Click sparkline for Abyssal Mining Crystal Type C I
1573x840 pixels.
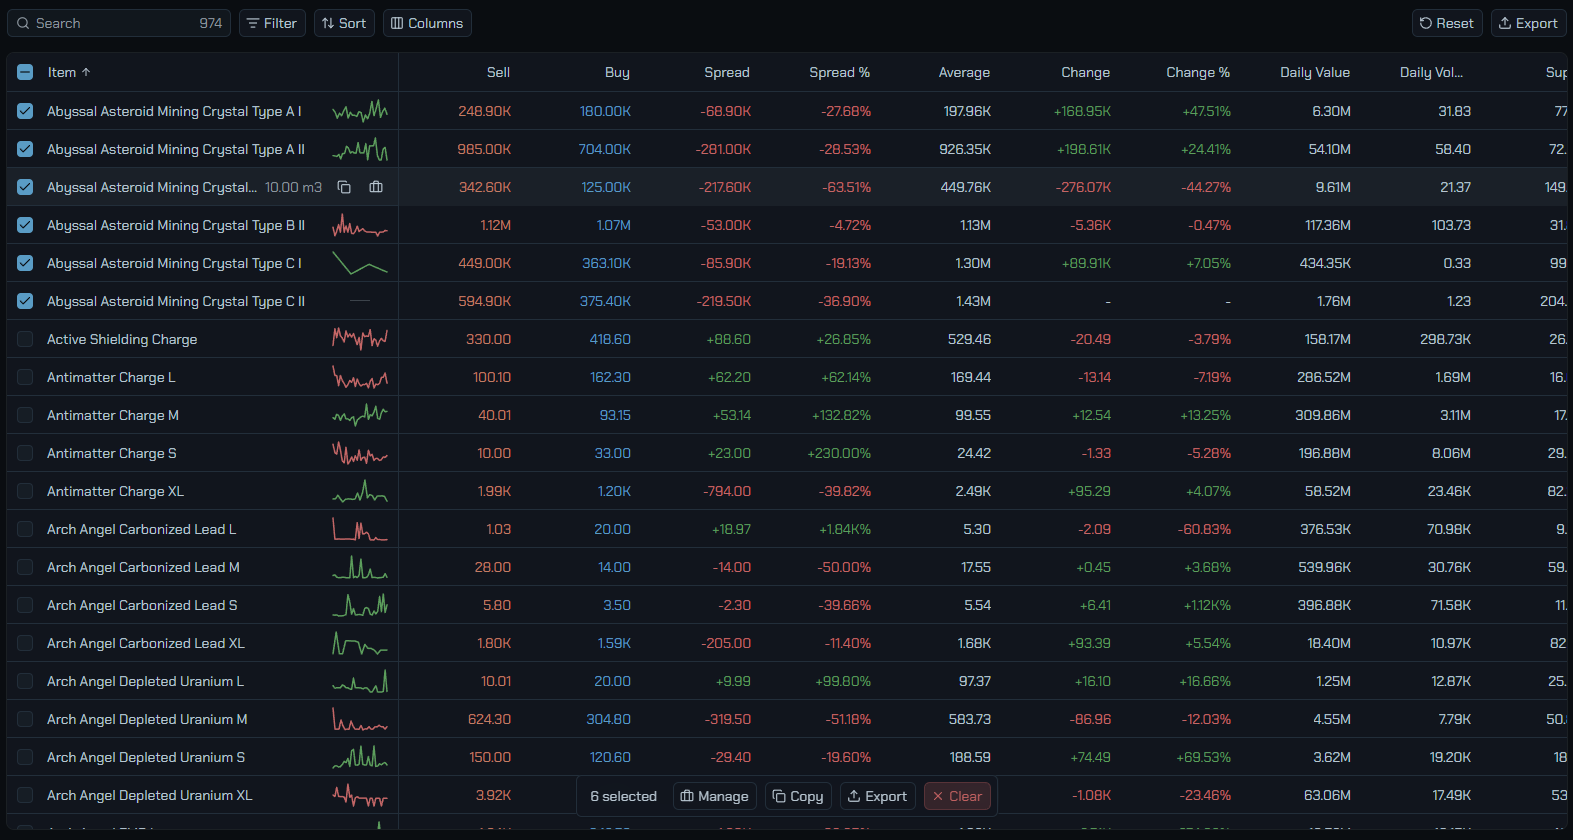pyautogui.click(x=360, y=263)
